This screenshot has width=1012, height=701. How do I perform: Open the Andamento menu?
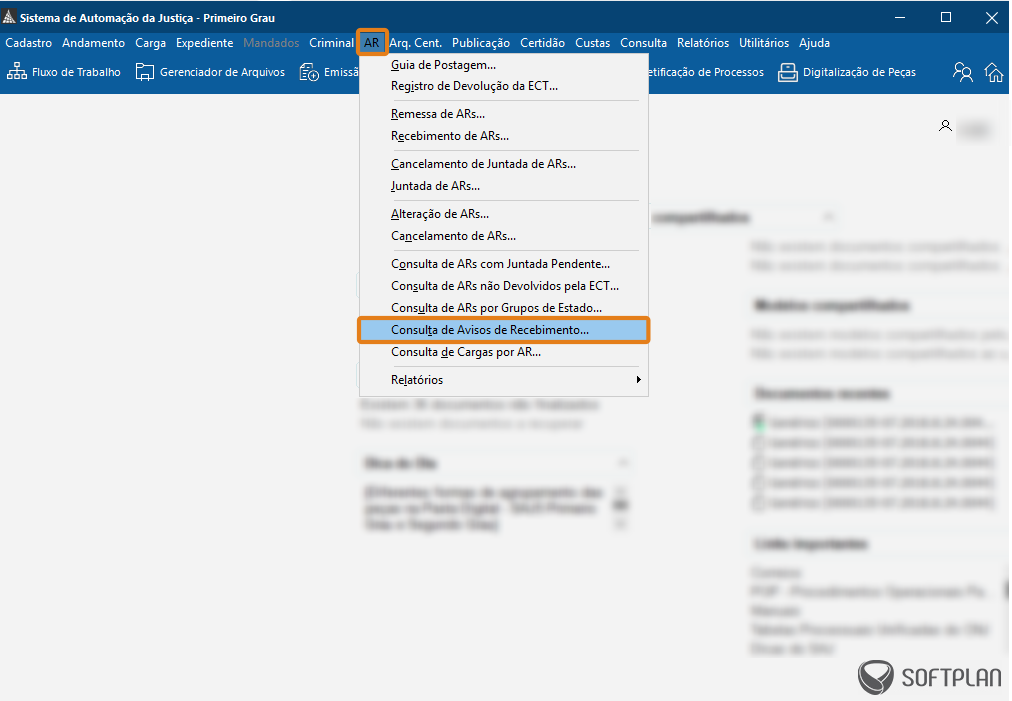click(94, 43)
